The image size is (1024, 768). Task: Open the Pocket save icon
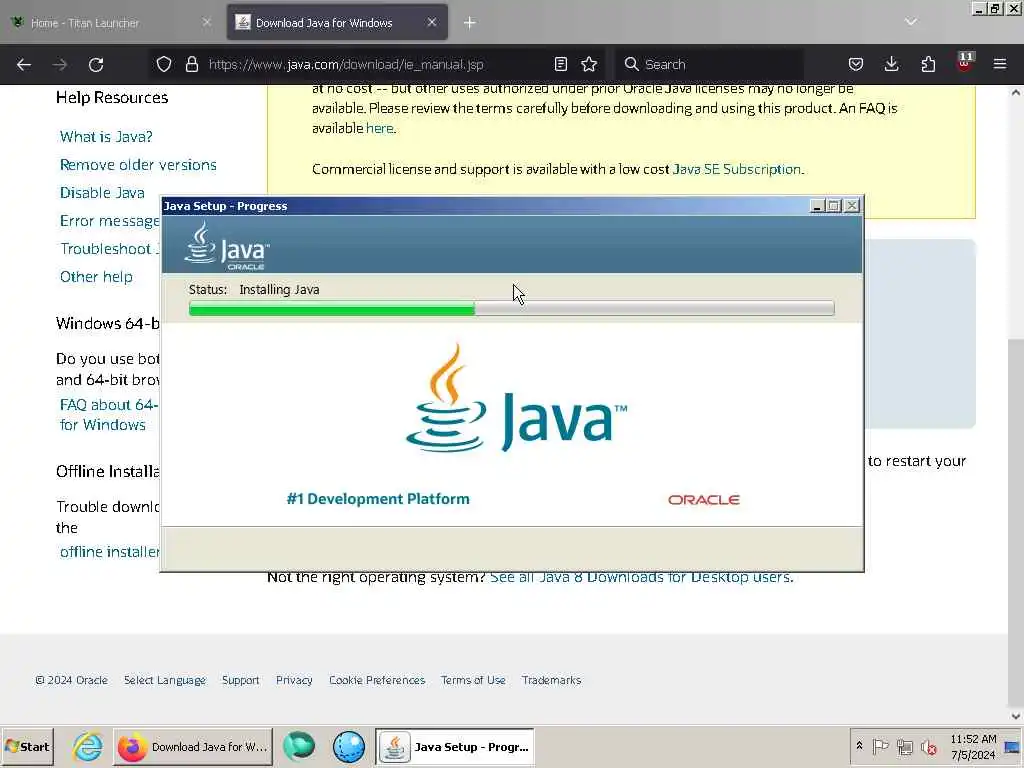[856, 64]
